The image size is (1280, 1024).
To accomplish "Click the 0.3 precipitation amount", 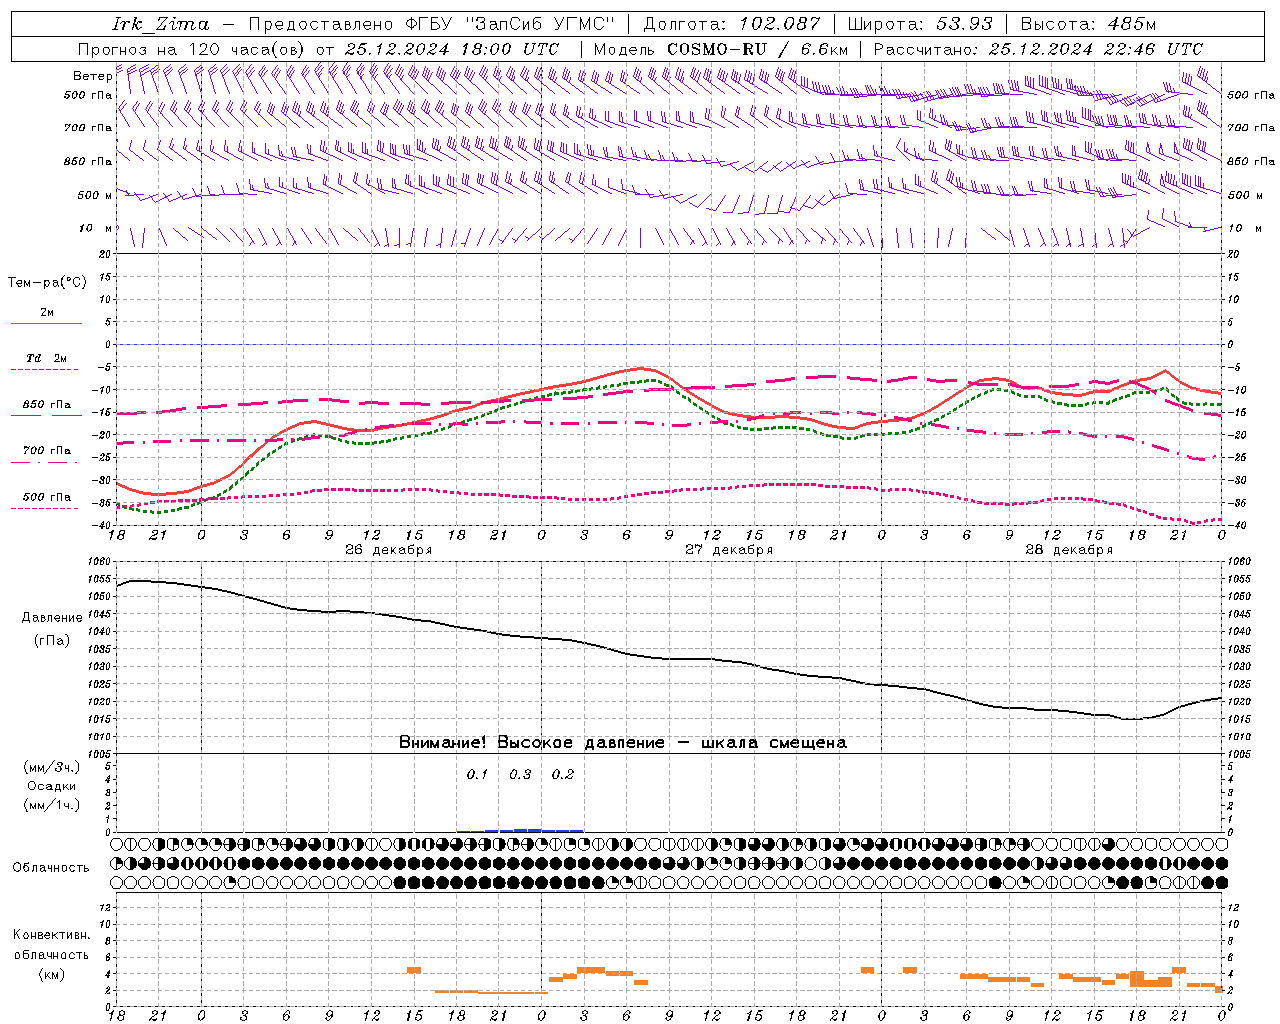I will [x=520, y=774].
